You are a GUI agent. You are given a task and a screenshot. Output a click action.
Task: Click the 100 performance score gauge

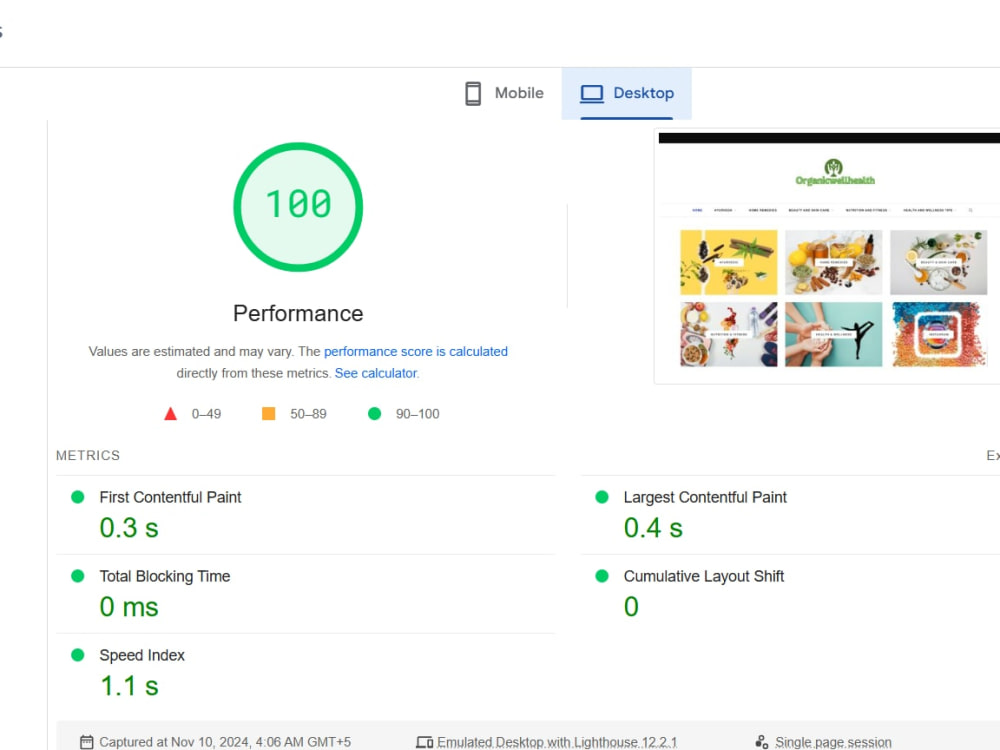point(298,207)
